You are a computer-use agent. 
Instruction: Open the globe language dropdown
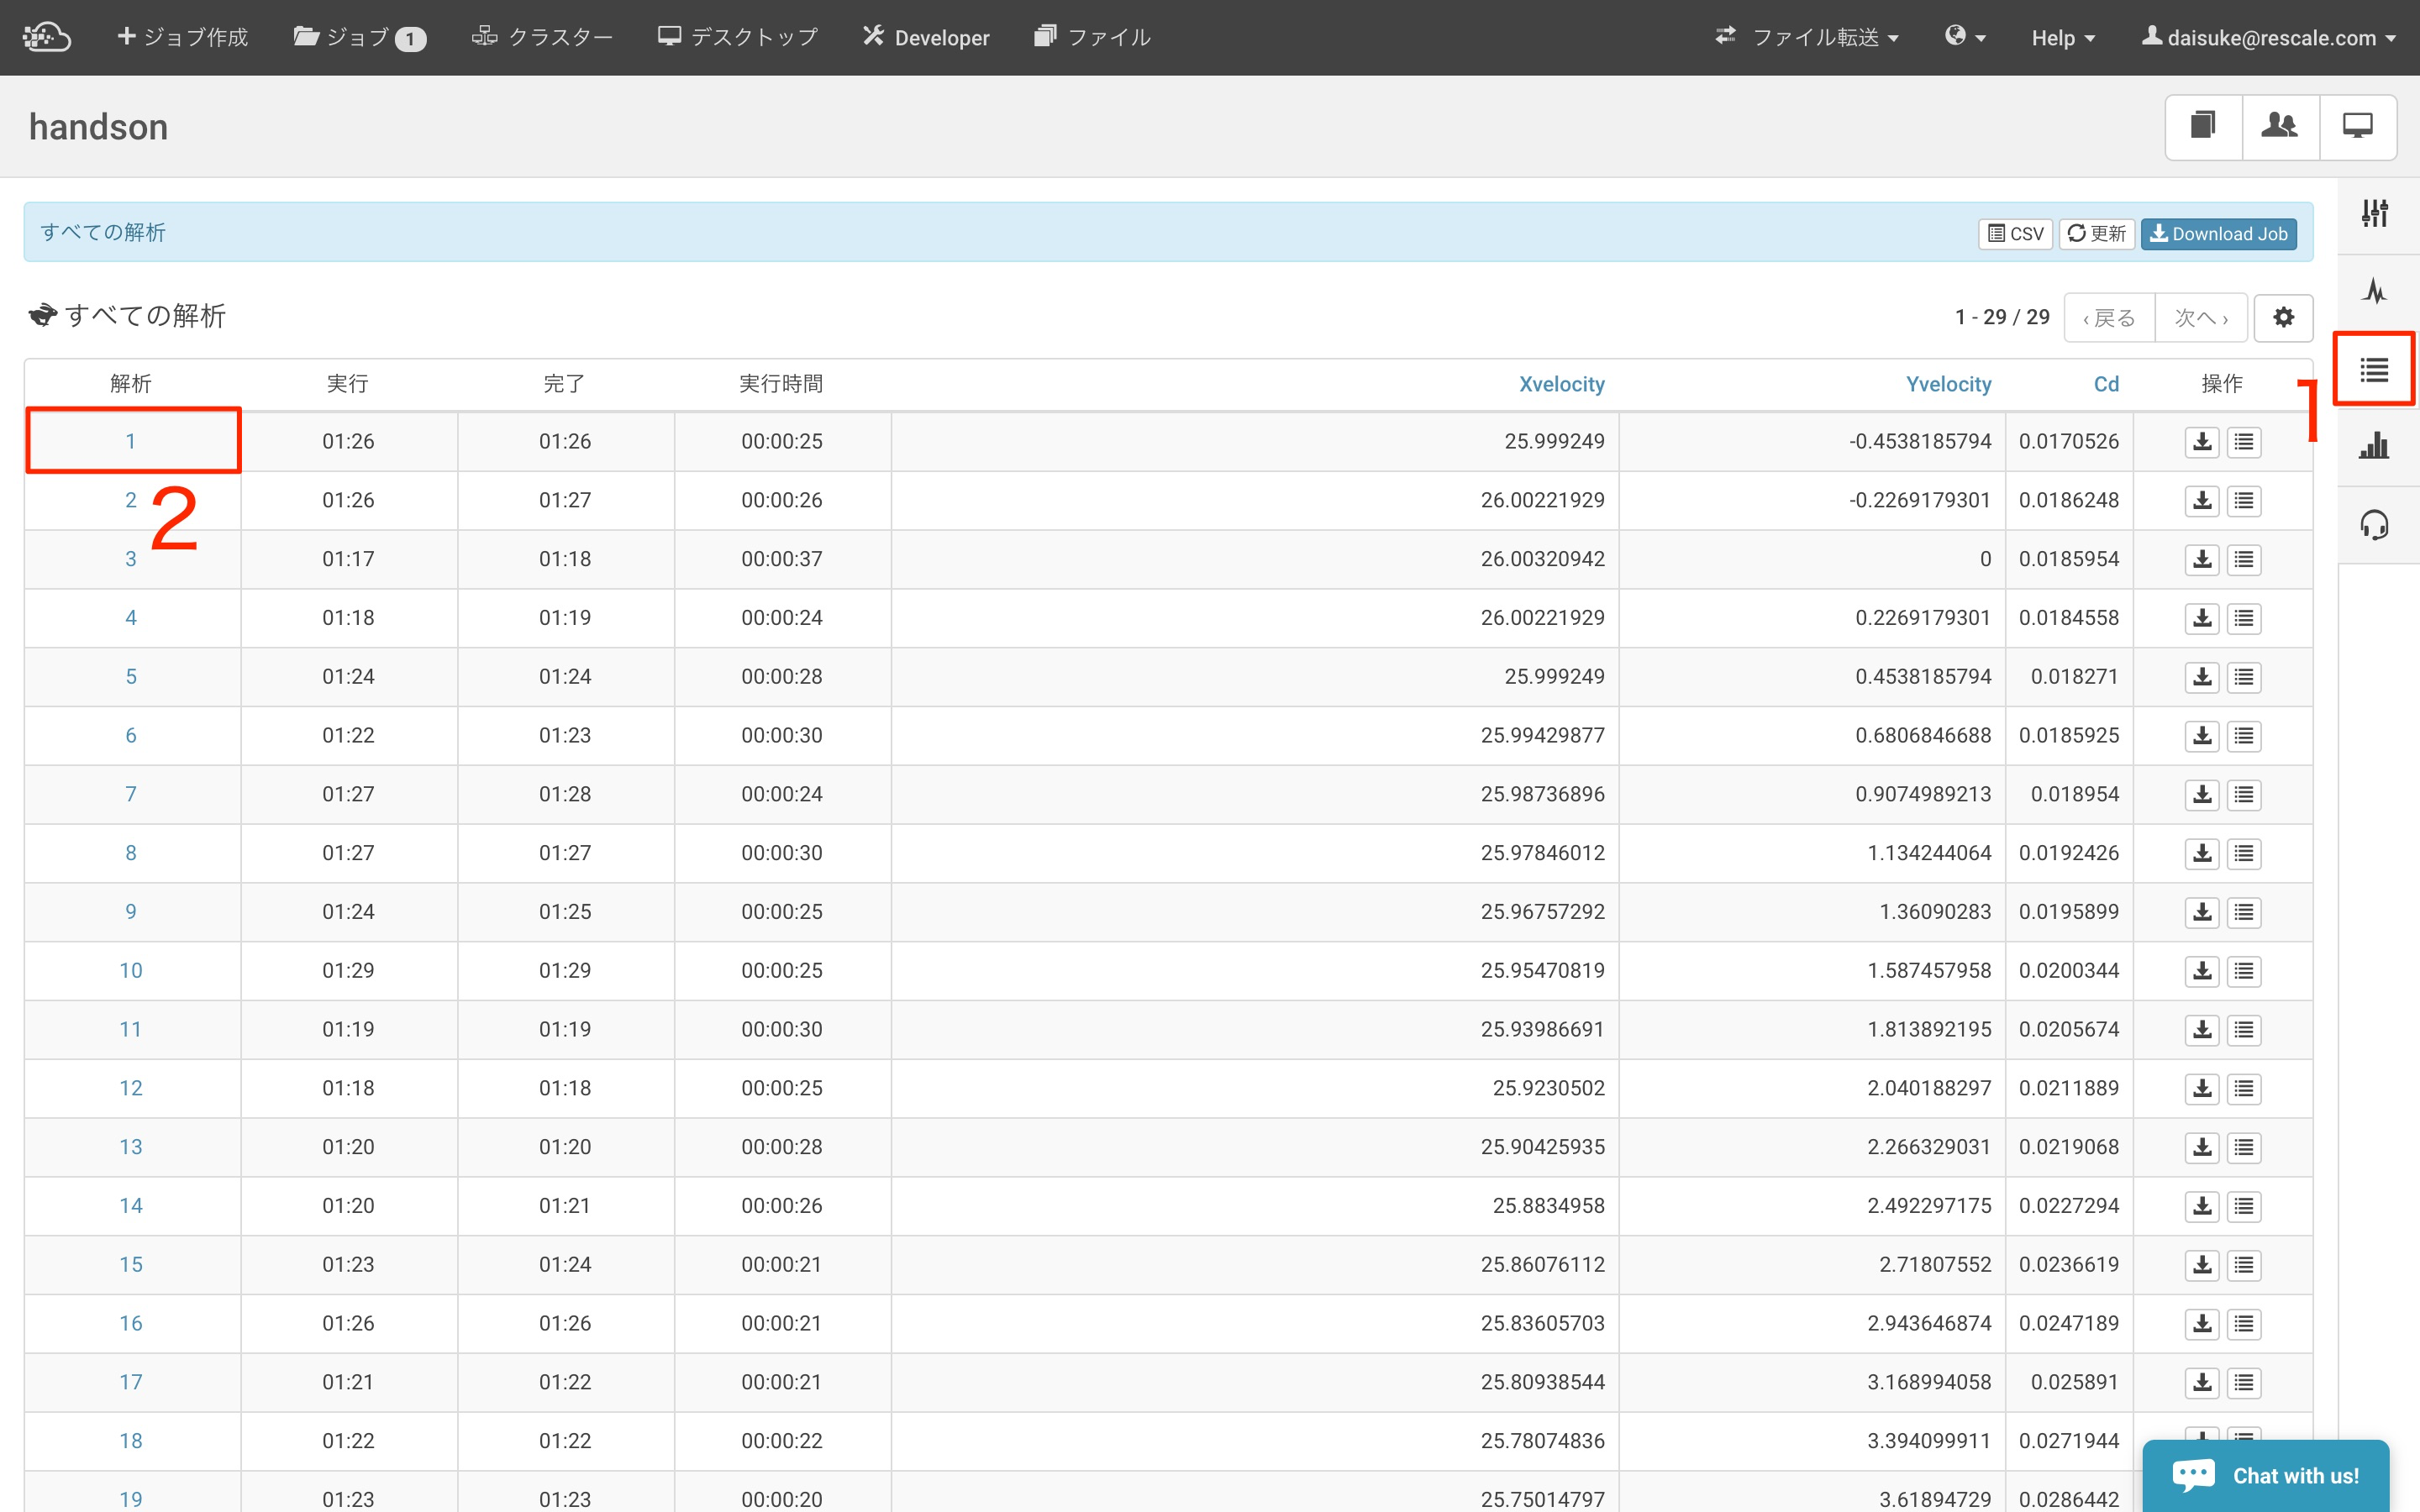[x=1964, y=38]
